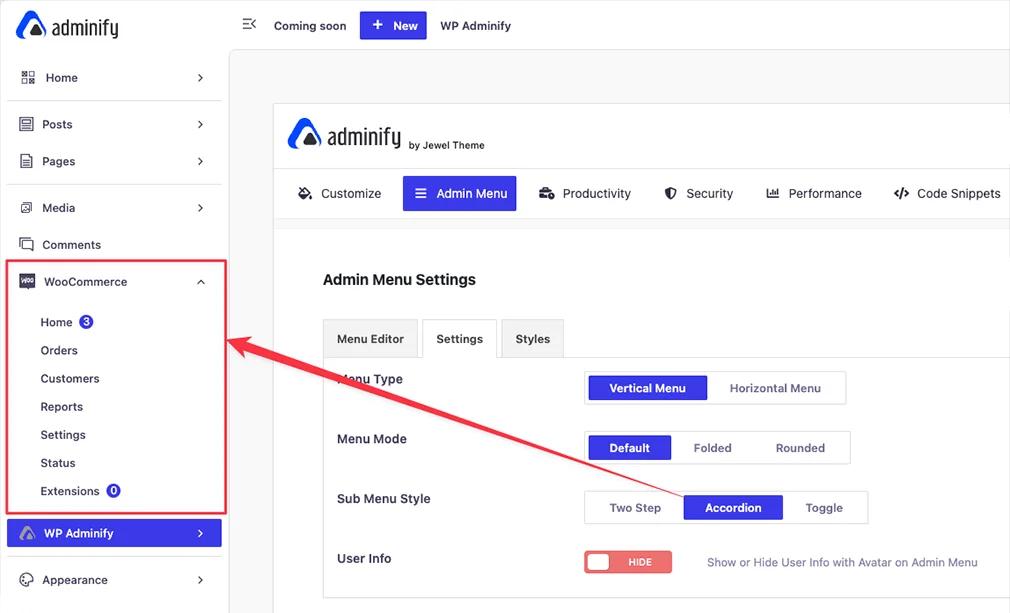The image size is (1010, 613).
Task: Open WooCommerce Customers submenu
Action: click(70, 379)
